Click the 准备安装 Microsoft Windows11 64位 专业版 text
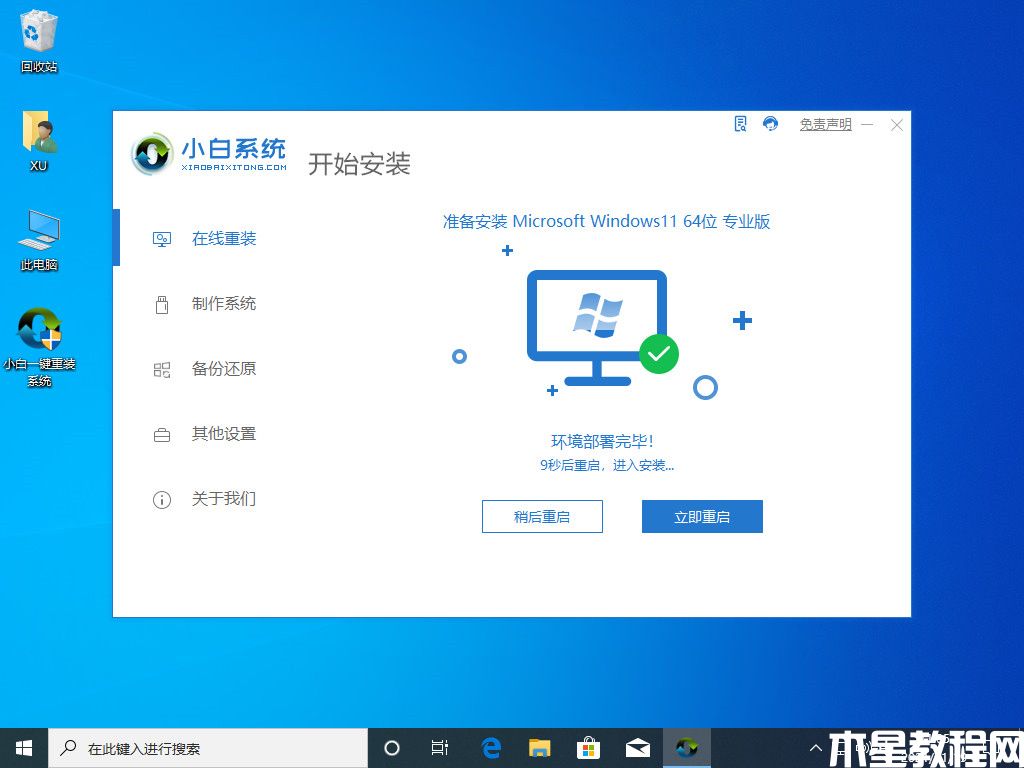Screen dimensions: 1024x768 (606, 221)
